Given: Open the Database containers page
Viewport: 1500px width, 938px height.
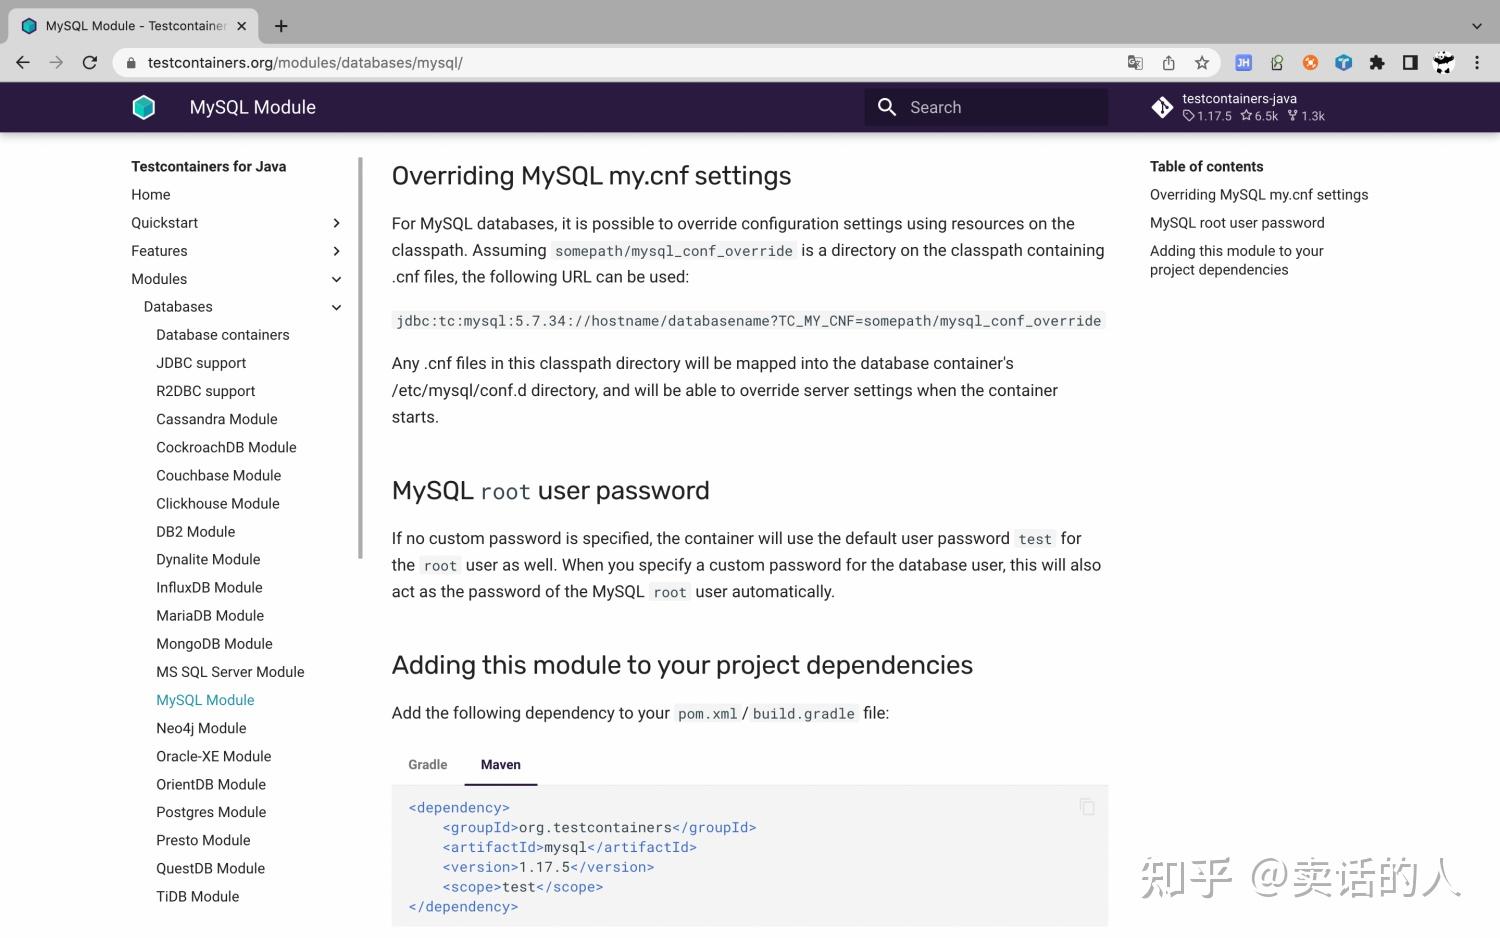Looking at the screenshot, I should (x=223, y=335).
